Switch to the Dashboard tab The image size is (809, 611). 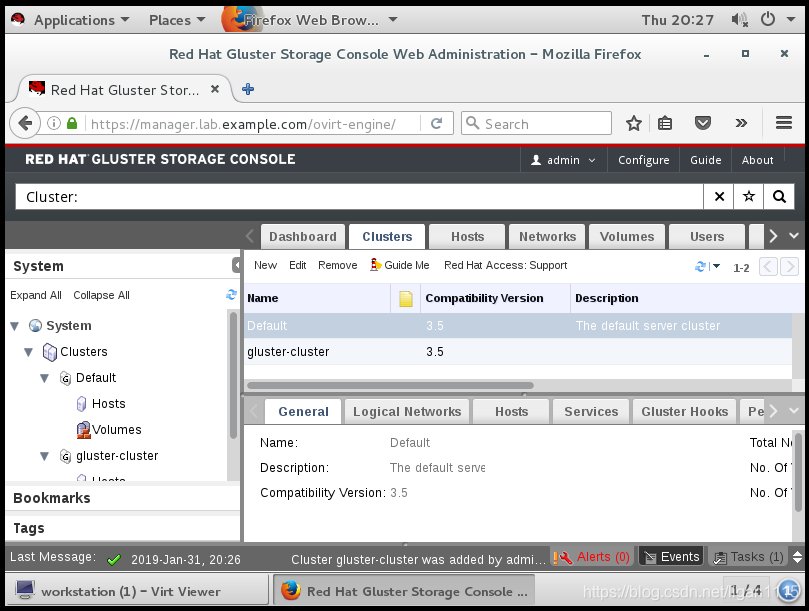(302, 236)
